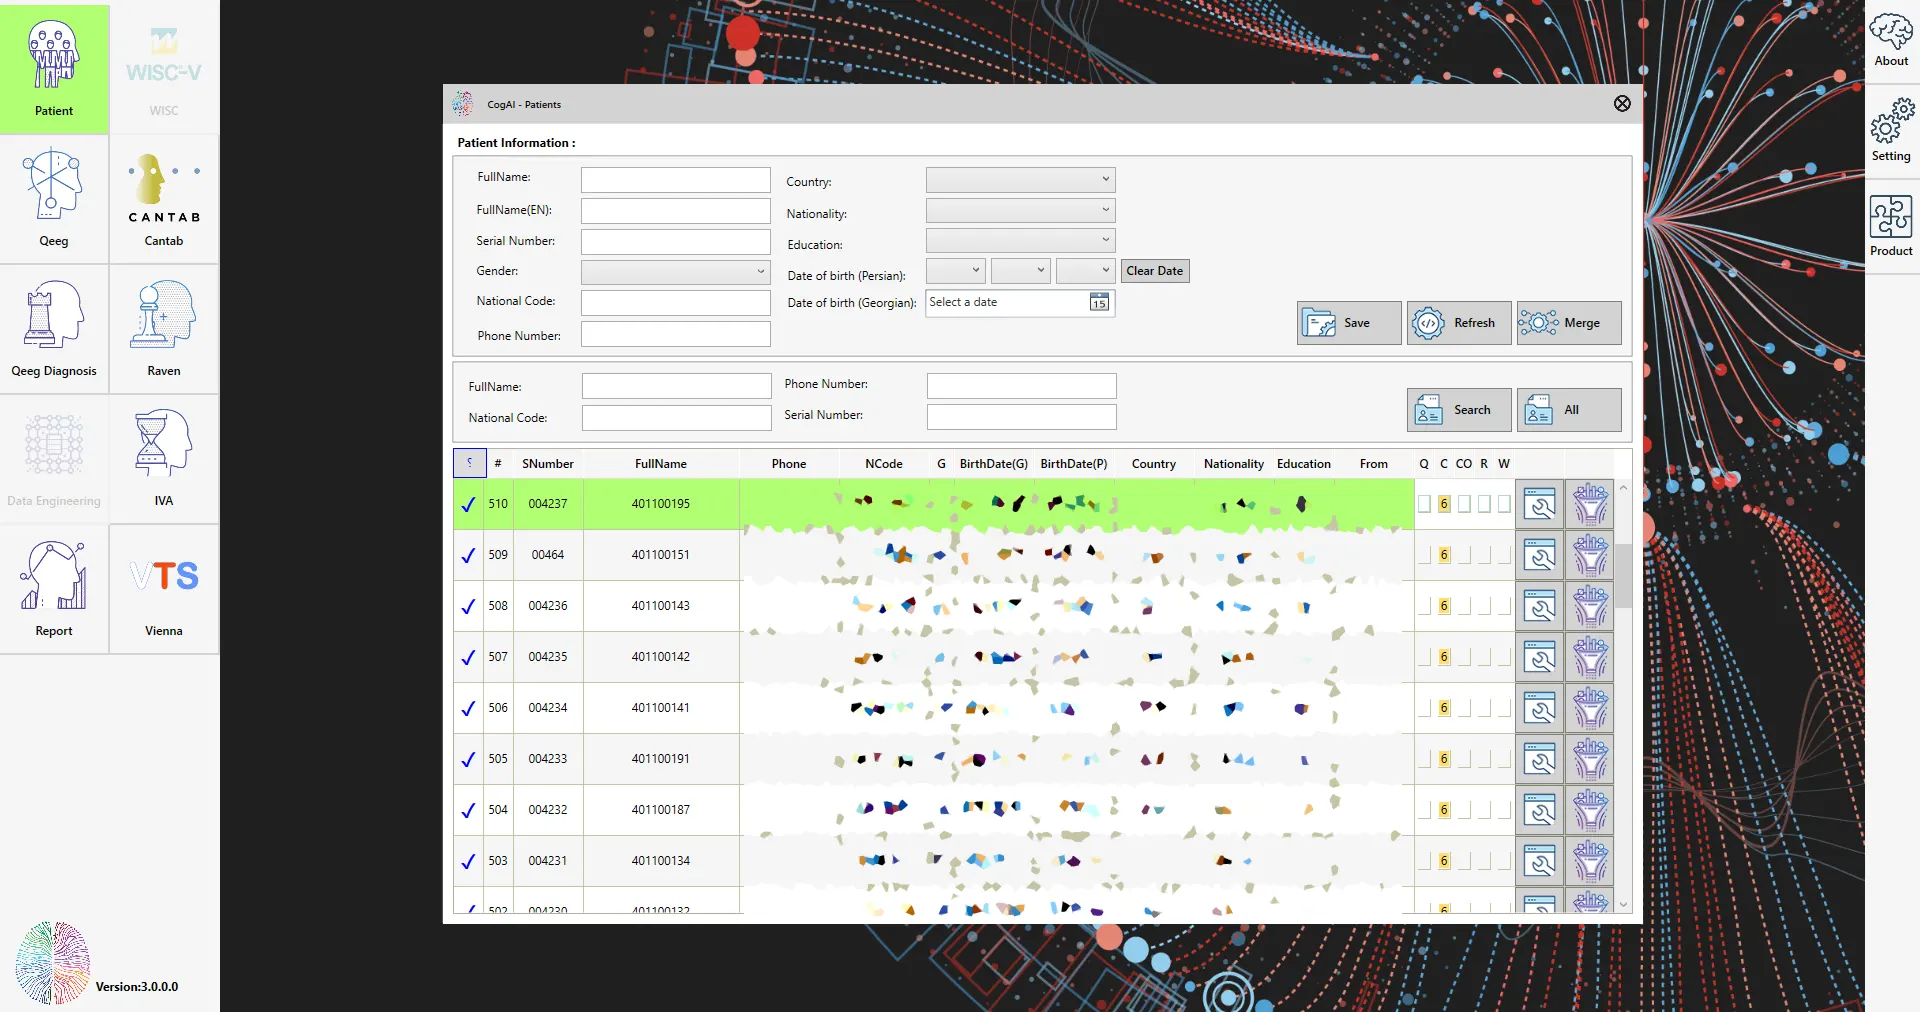Image resolution: width=1920 pixels, height=1012 pixels.
Task: Open the Product panel
Action: [x=1891, y=226]
